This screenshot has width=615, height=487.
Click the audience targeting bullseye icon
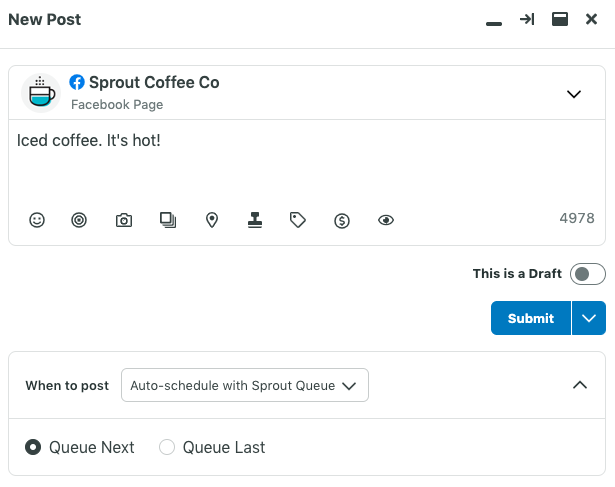coord(79,220)
